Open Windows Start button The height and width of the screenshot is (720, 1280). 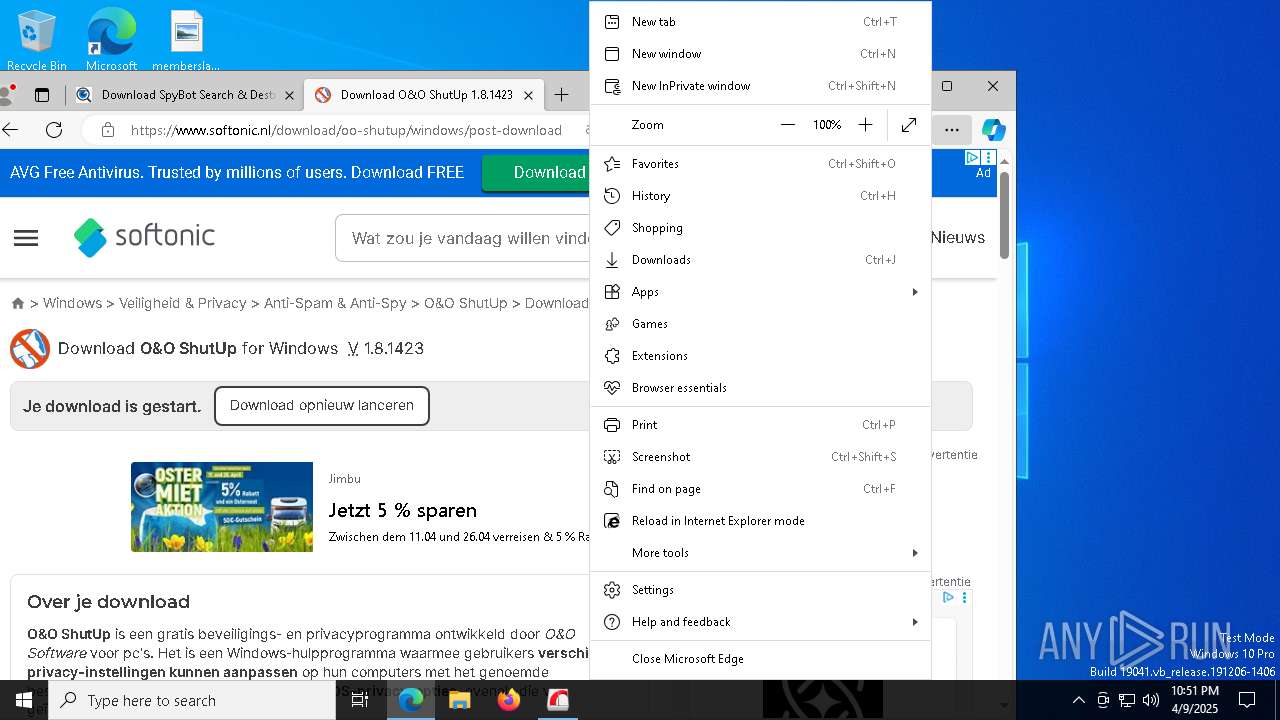coord(24,700)
